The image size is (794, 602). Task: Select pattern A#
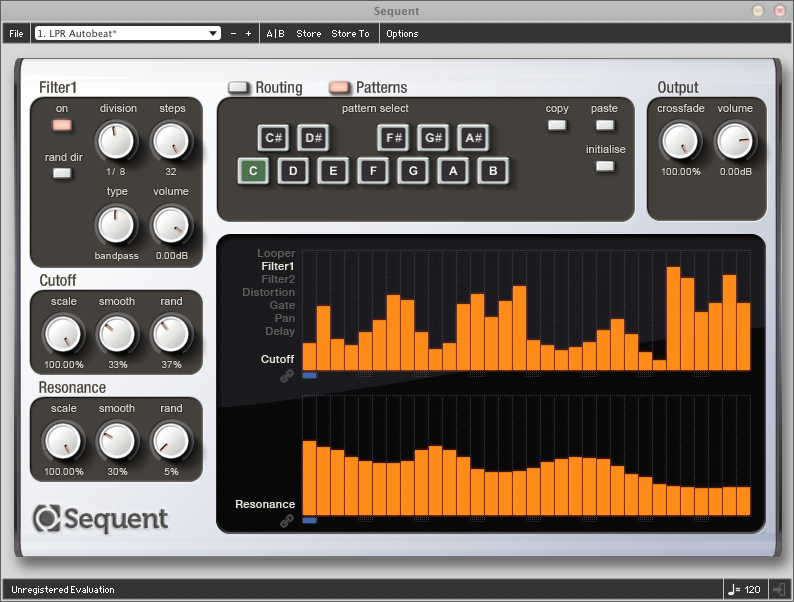pyautogui.click(x=473, y=138)
